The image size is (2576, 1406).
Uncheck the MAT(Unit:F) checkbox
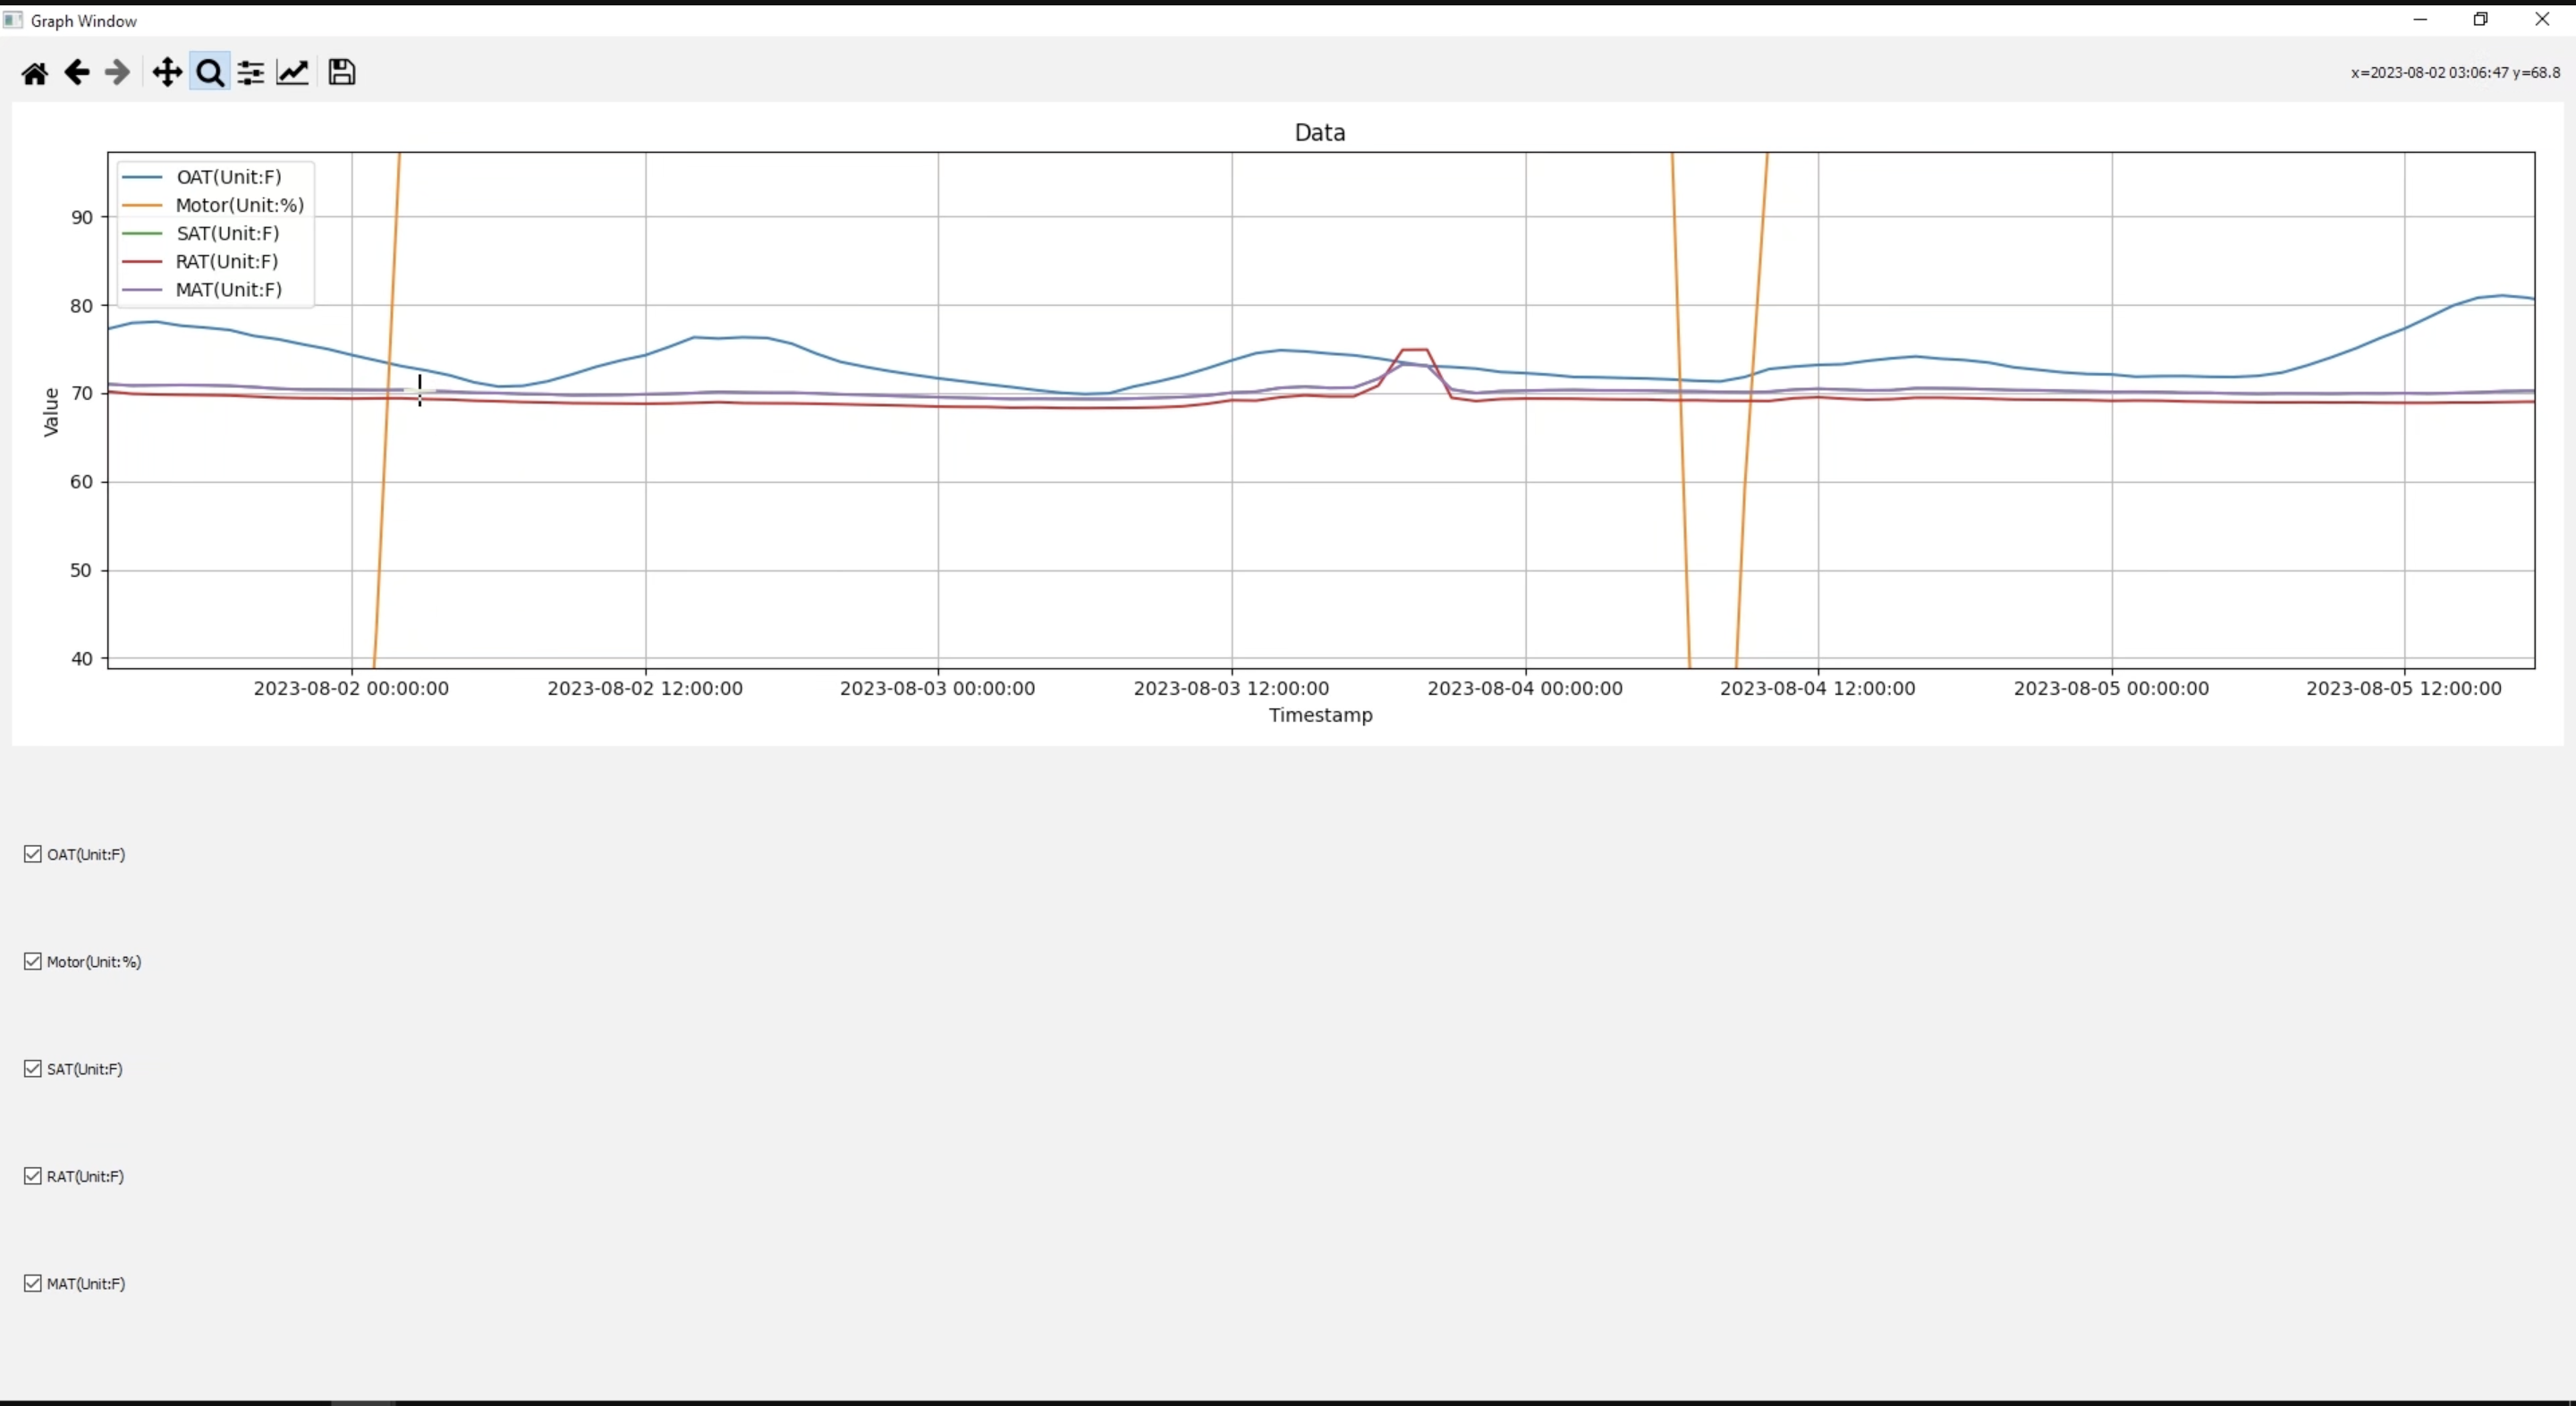pyautogui.click(x=33, y=1283)
